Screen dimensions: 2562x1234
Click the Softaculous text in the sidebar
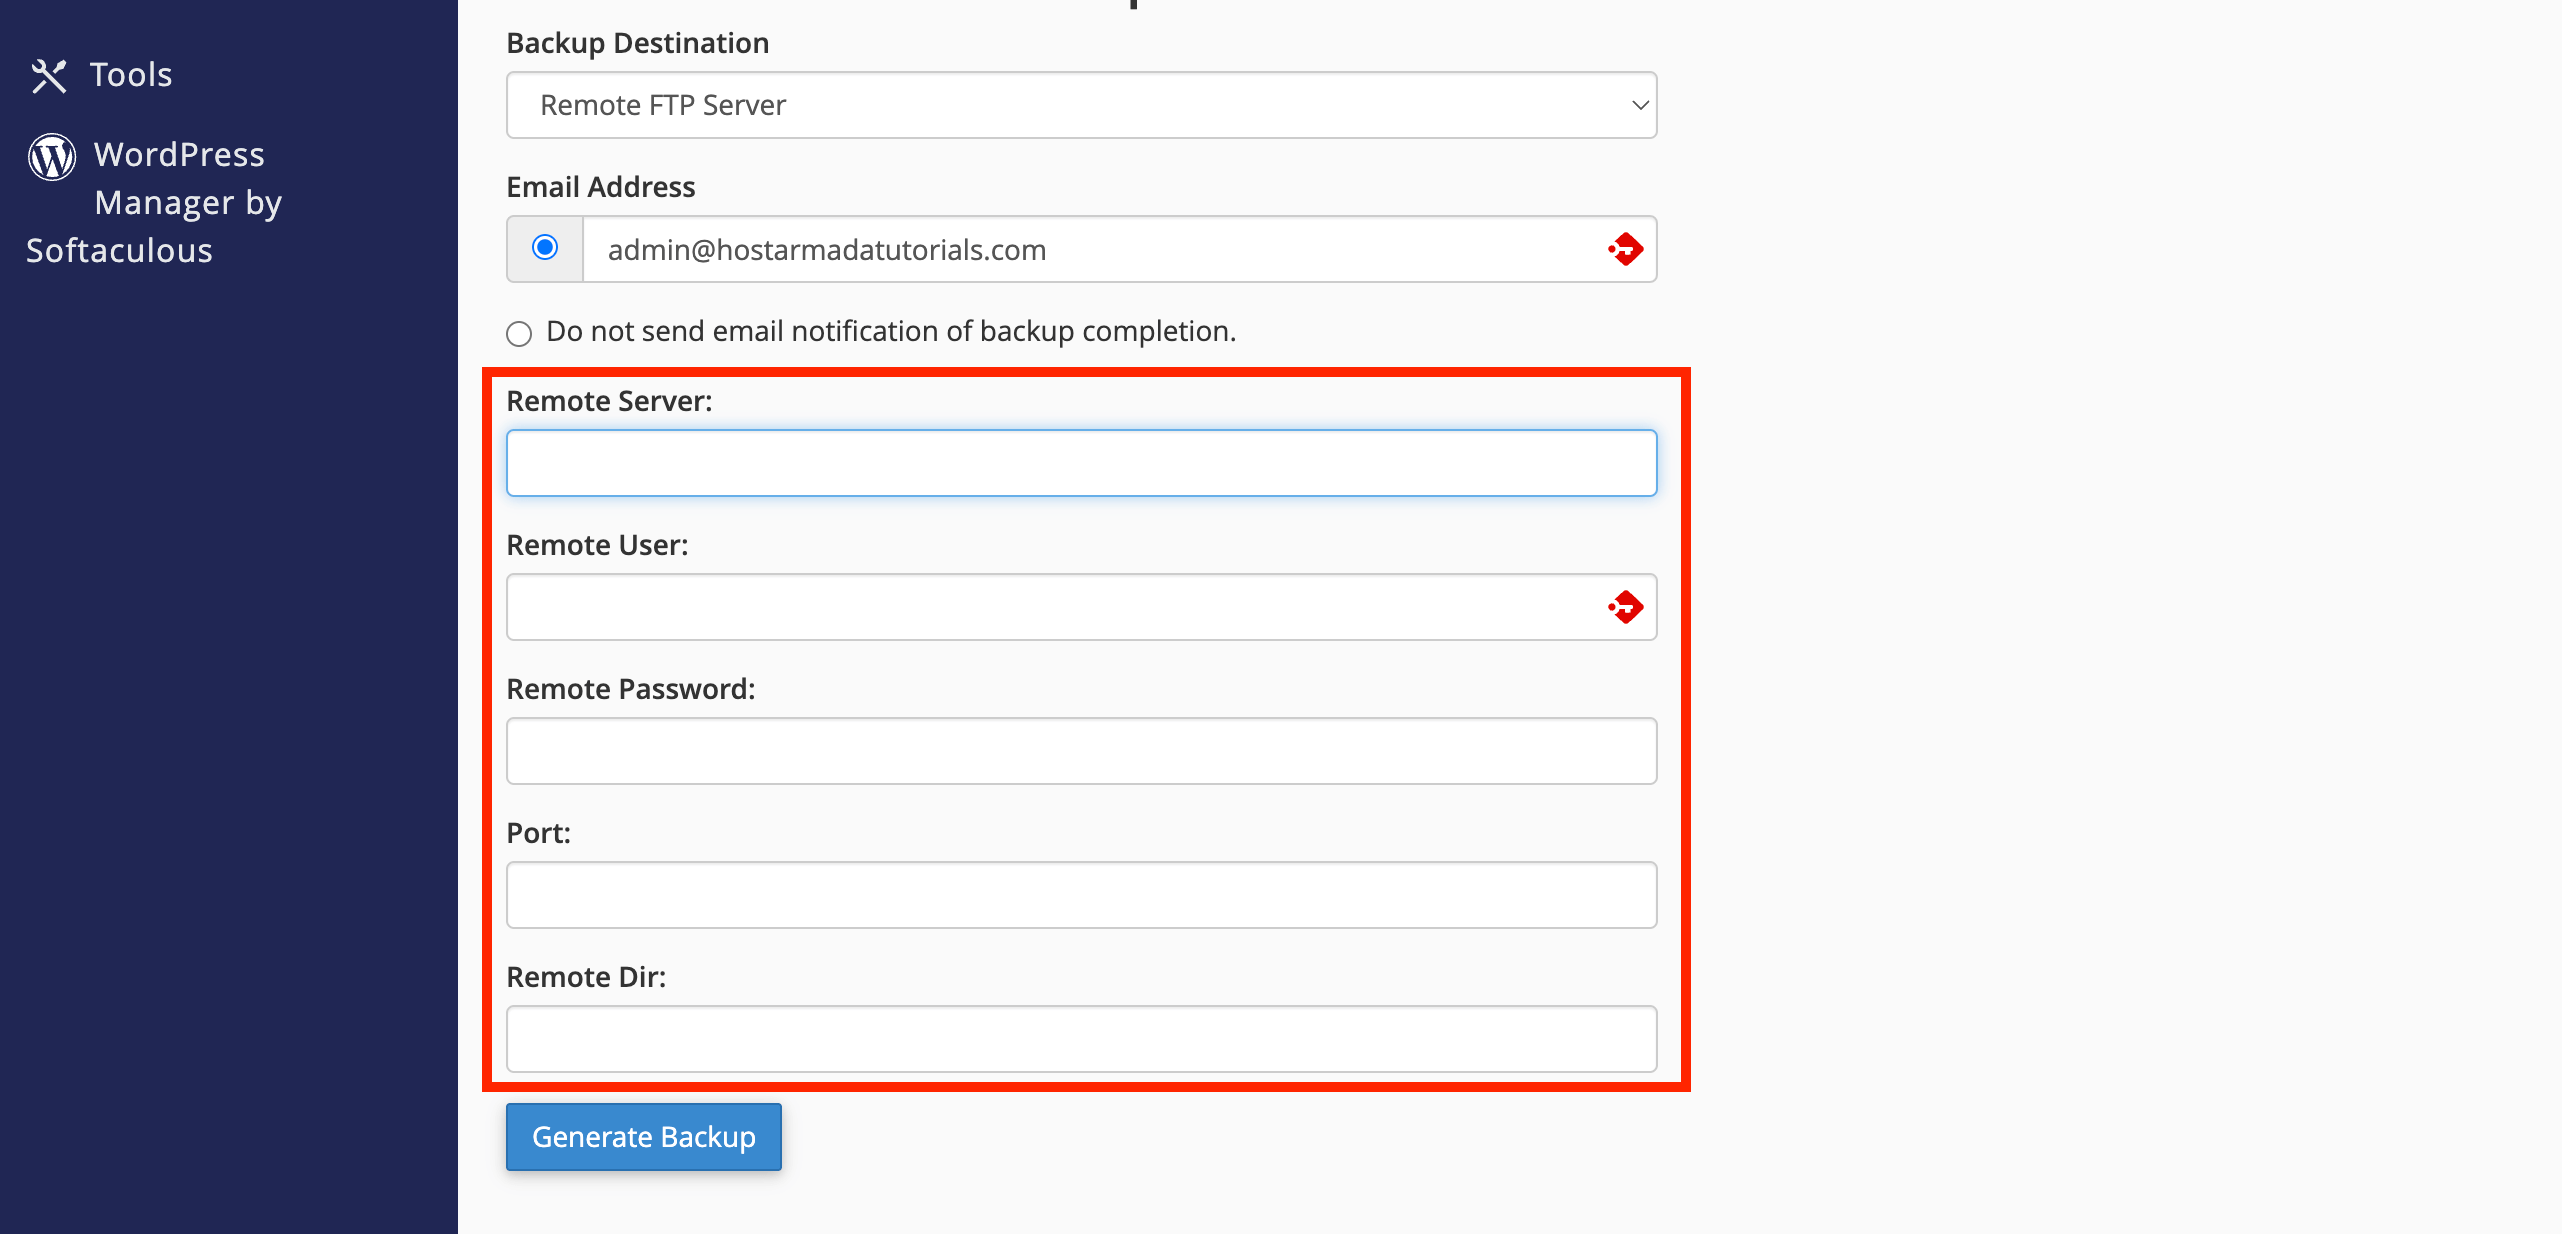tap(118, 250)
